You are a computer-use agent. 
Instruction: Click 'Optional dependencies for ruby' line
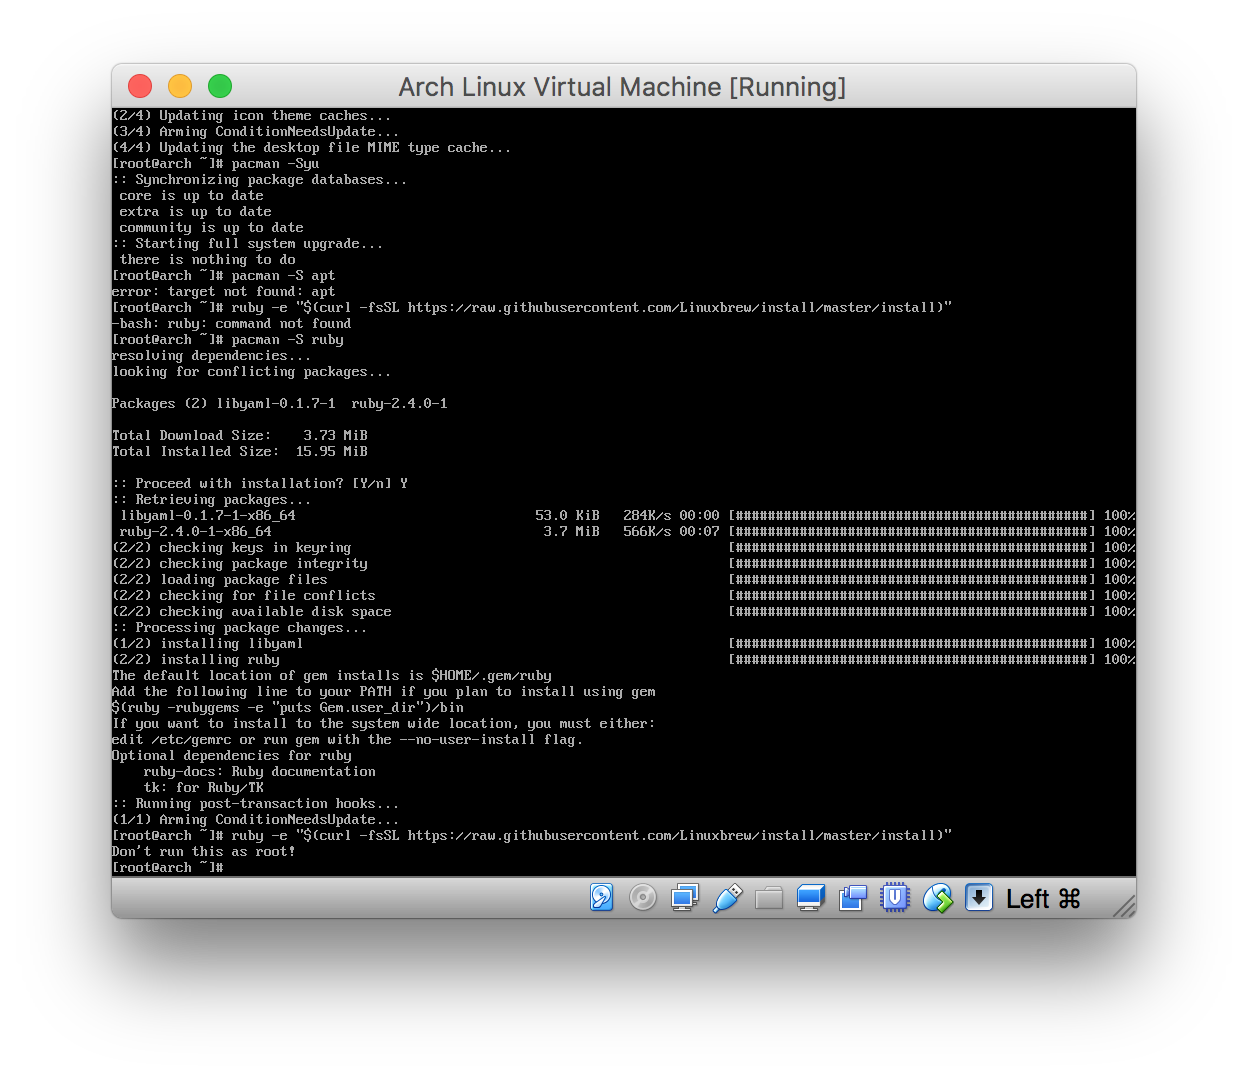232,756
